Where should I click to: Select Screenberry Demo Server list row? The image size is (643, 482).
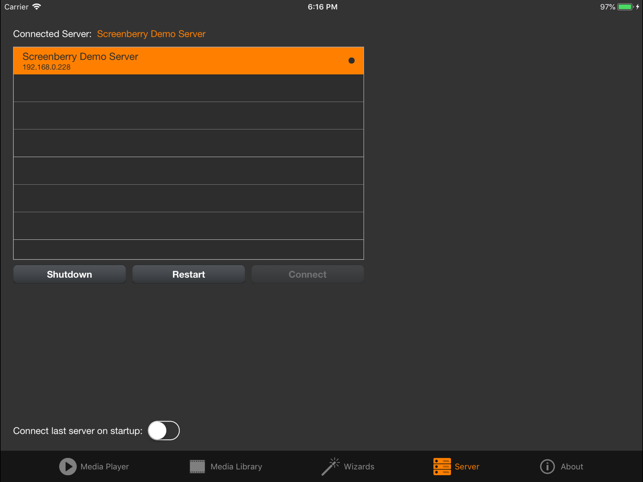point(189,61)
